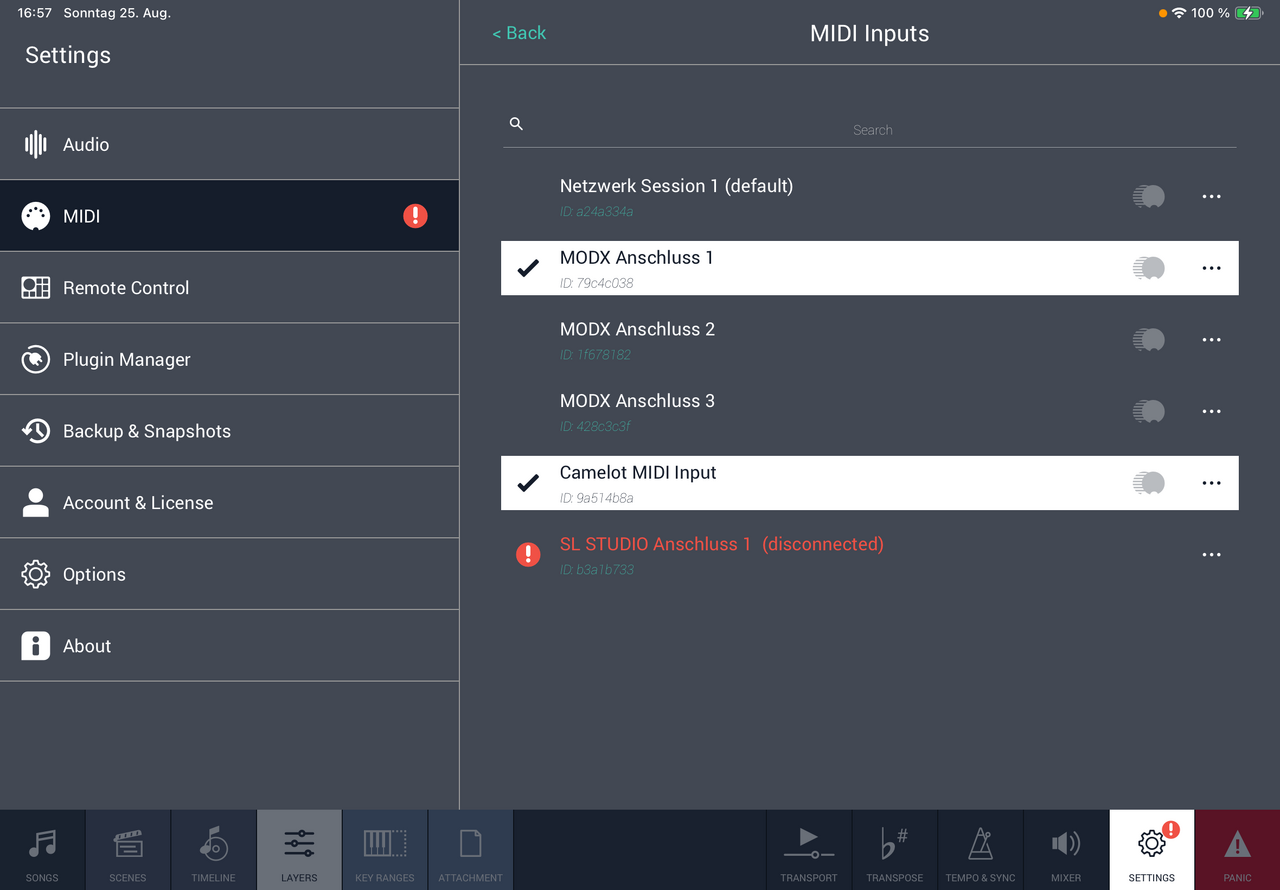Click the SL STUDIO disconnected error icon
Image resolution: width=1280 pixels, height=890 pixels.
point(528,554)
